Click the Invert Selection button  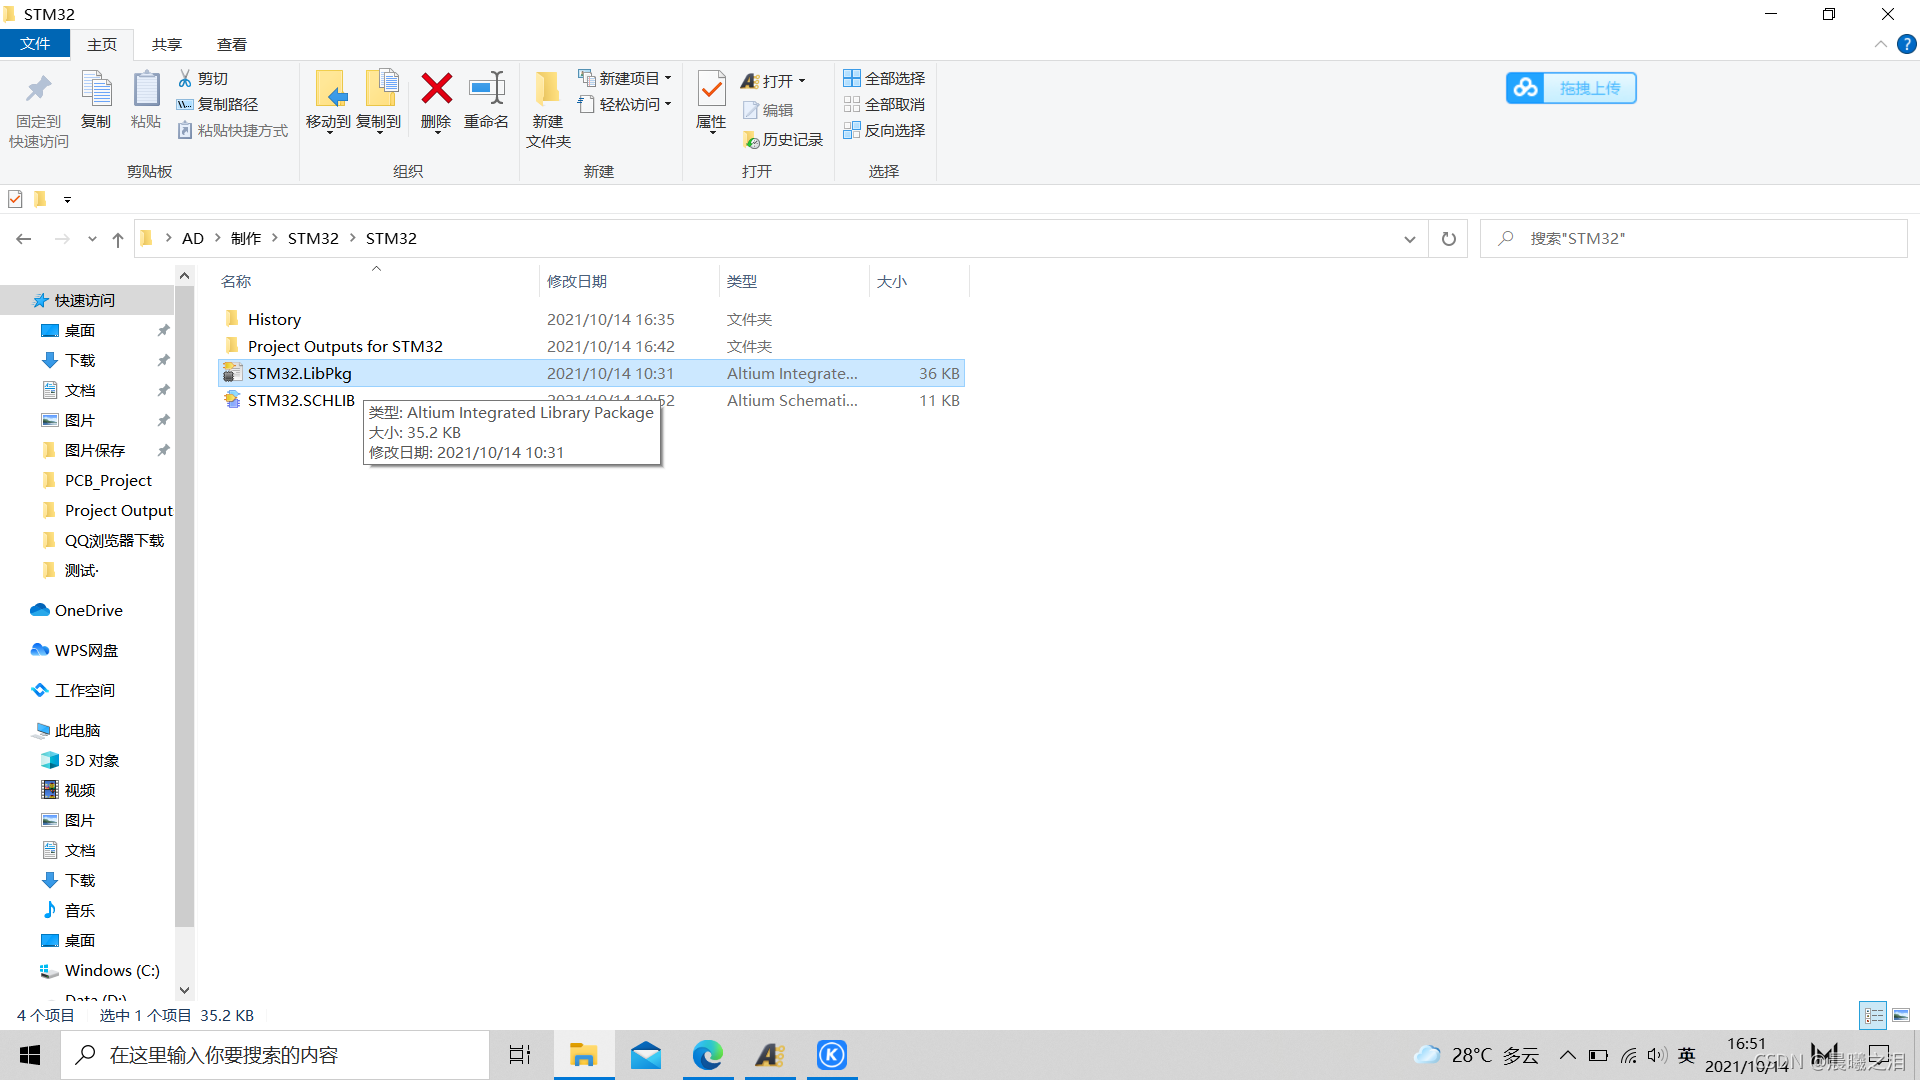pos(884,130)
